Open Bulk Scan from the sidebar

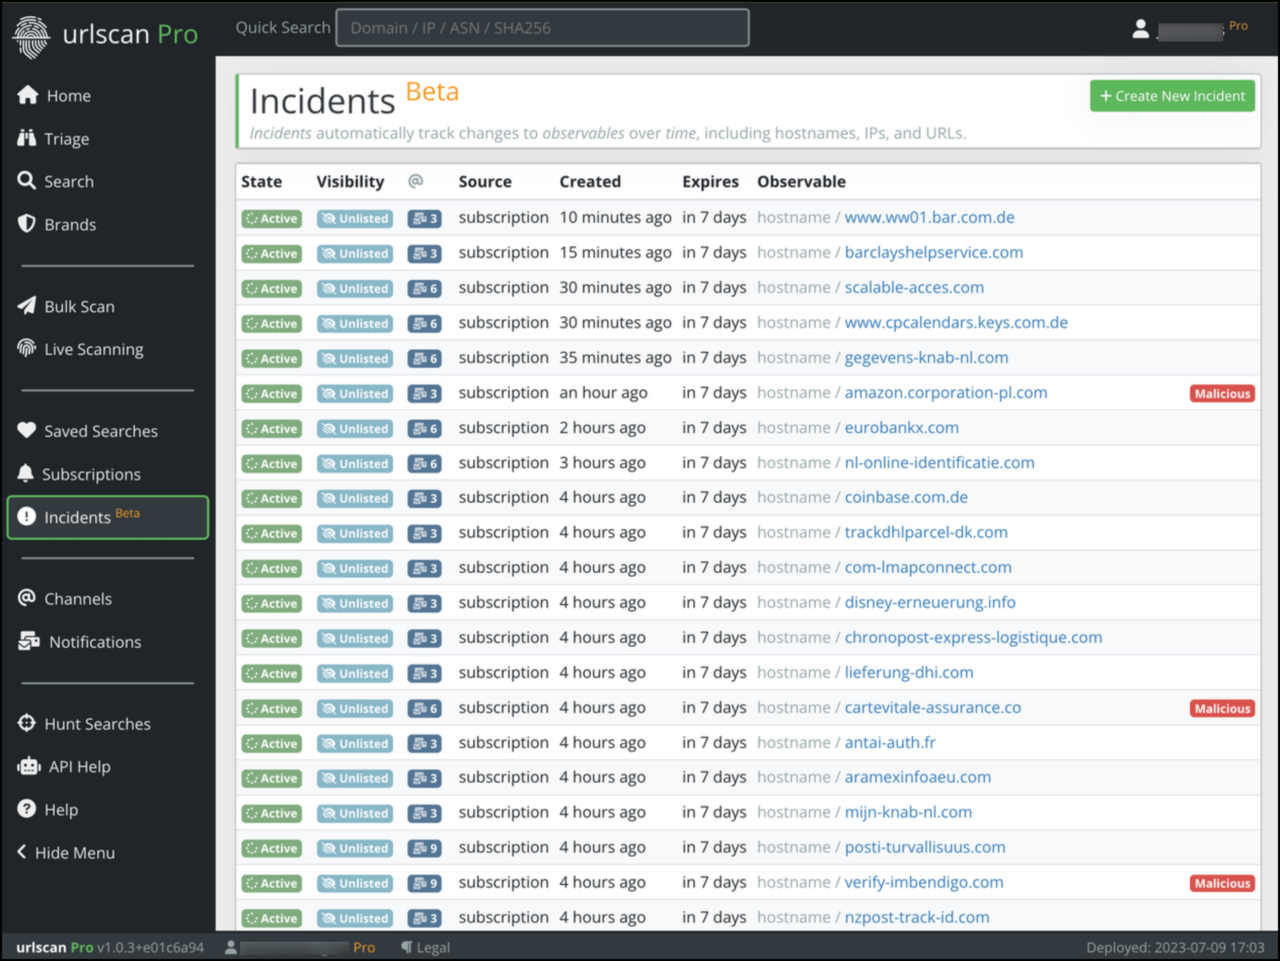(x=79, y=306)
